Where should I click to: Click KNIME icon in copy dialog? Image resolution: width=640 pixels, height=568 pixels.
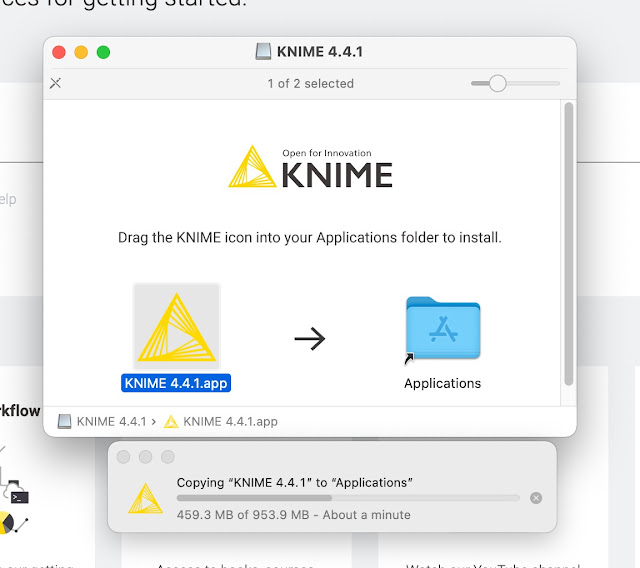(145, 499)
